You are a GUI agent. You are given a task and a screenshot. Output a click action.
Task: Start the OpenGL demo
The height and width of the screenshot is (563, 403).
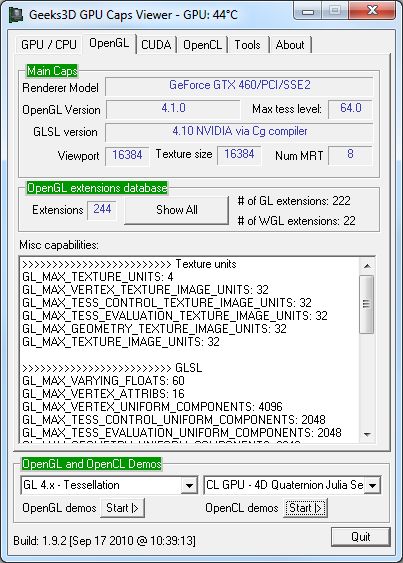(122, 508)
